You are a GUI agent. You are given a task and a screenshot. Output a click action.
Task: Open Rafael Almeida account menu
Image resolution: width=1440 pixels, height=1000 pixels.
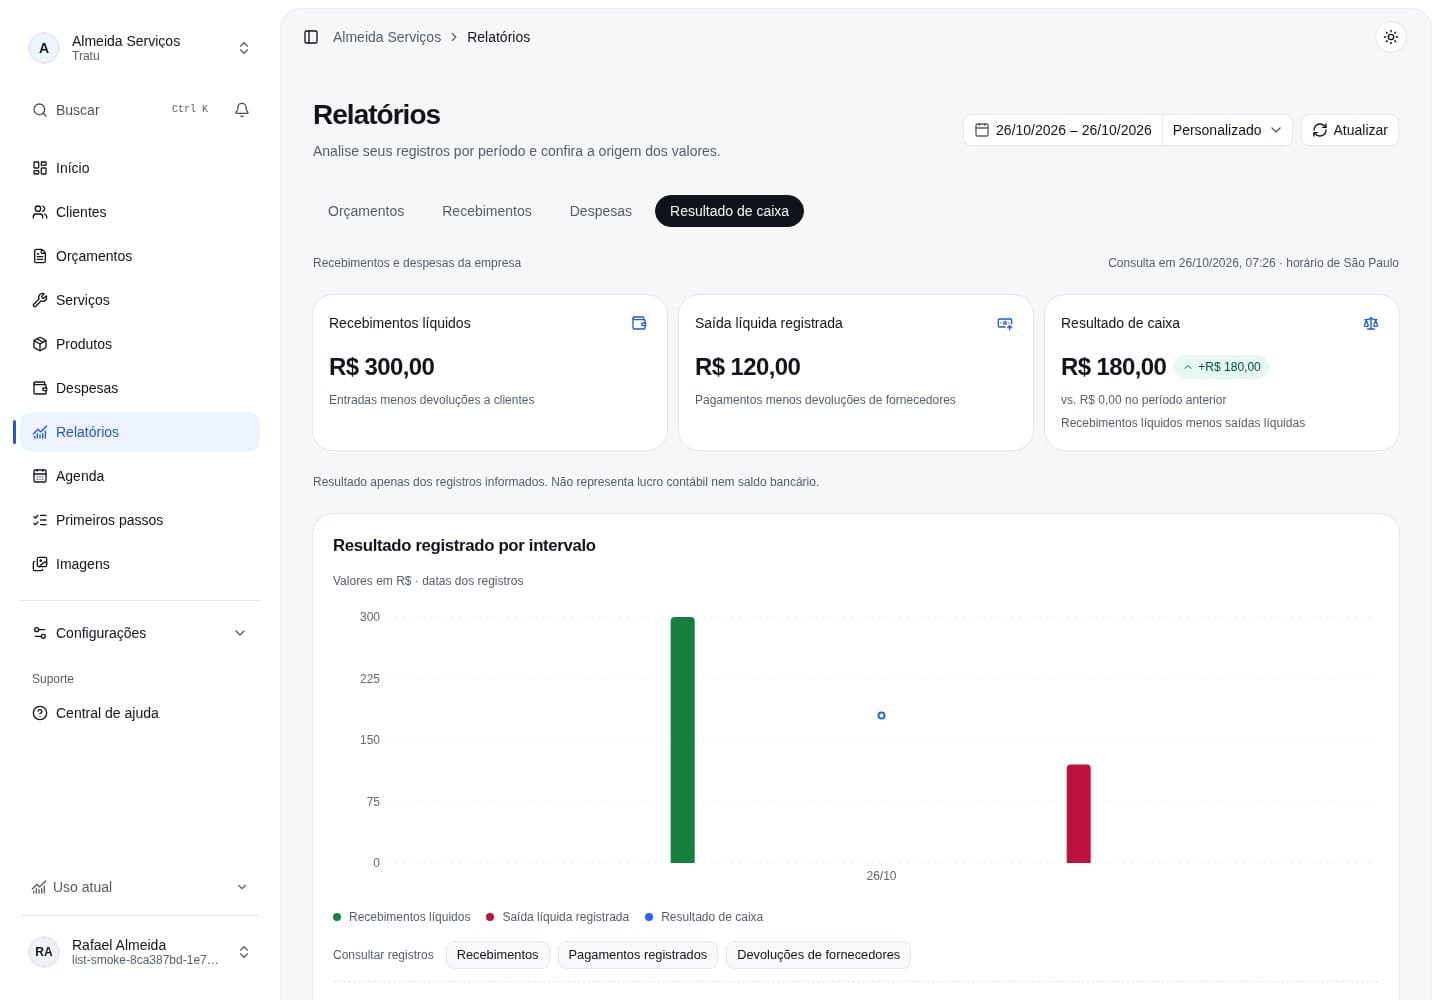click(x=140, y=952)
